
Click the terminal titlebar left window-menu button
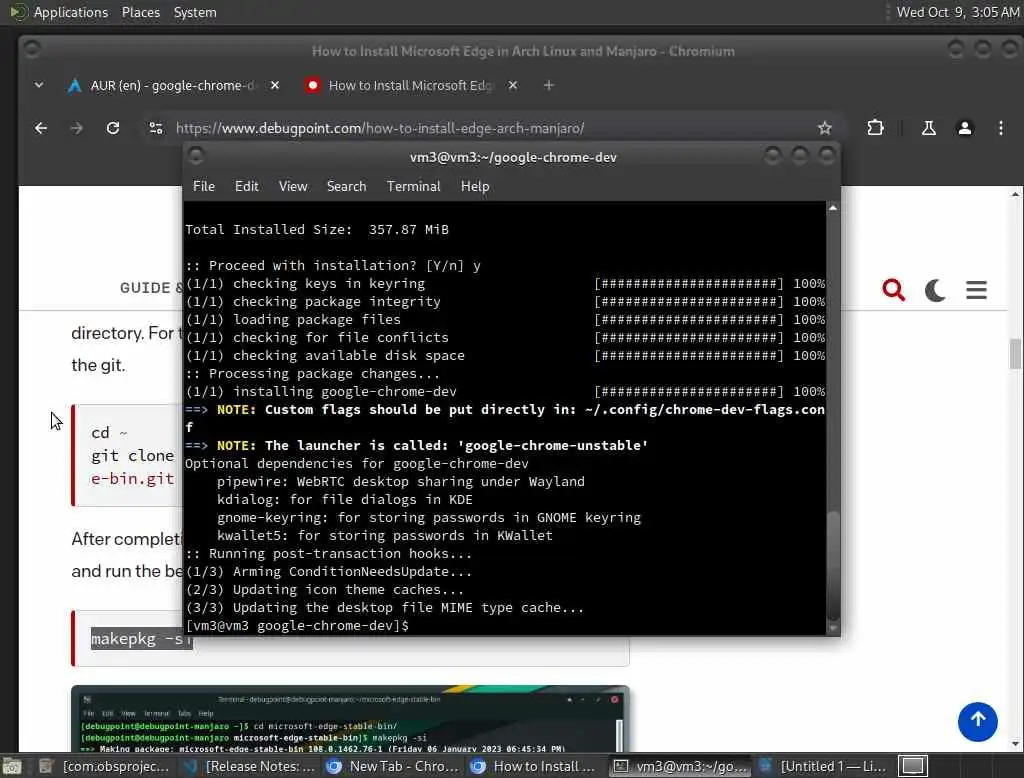point(195,156)
